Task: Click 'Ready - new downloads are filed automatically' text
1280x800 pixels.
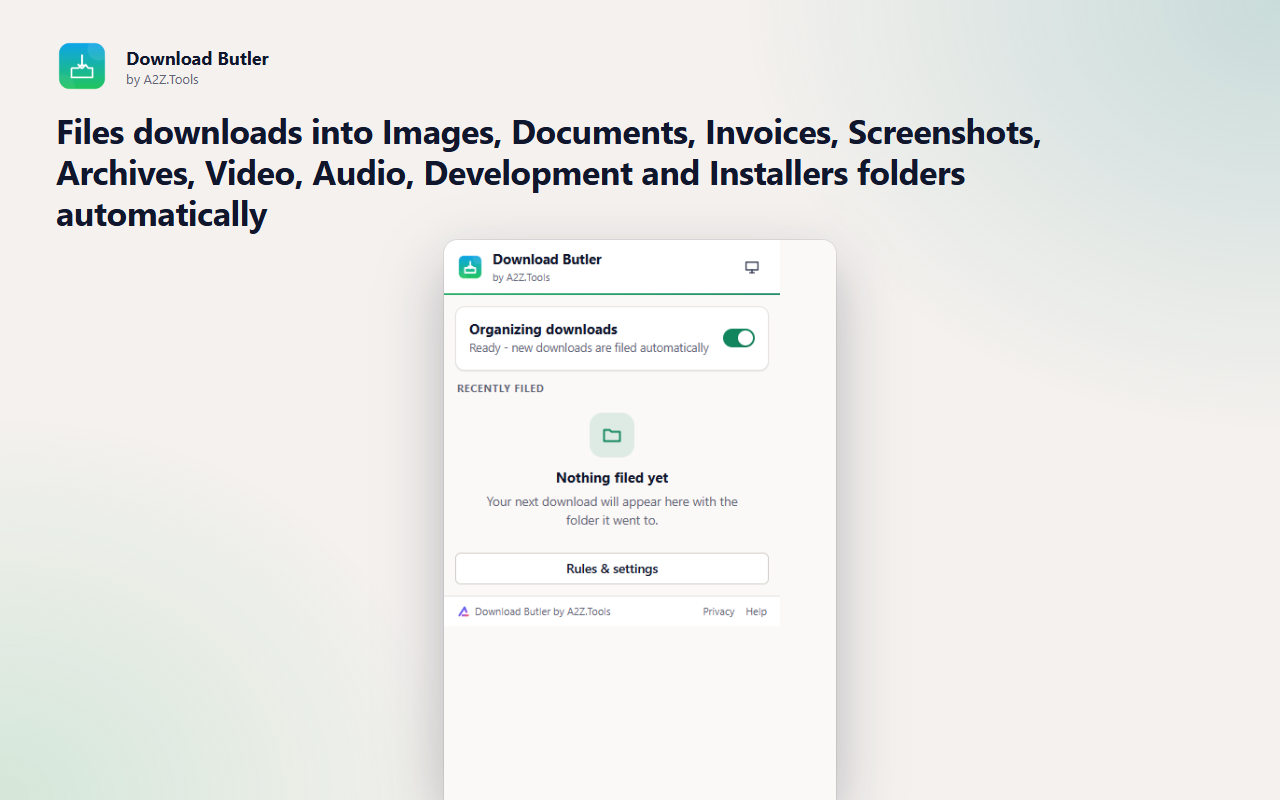Action: coord(589,348)
